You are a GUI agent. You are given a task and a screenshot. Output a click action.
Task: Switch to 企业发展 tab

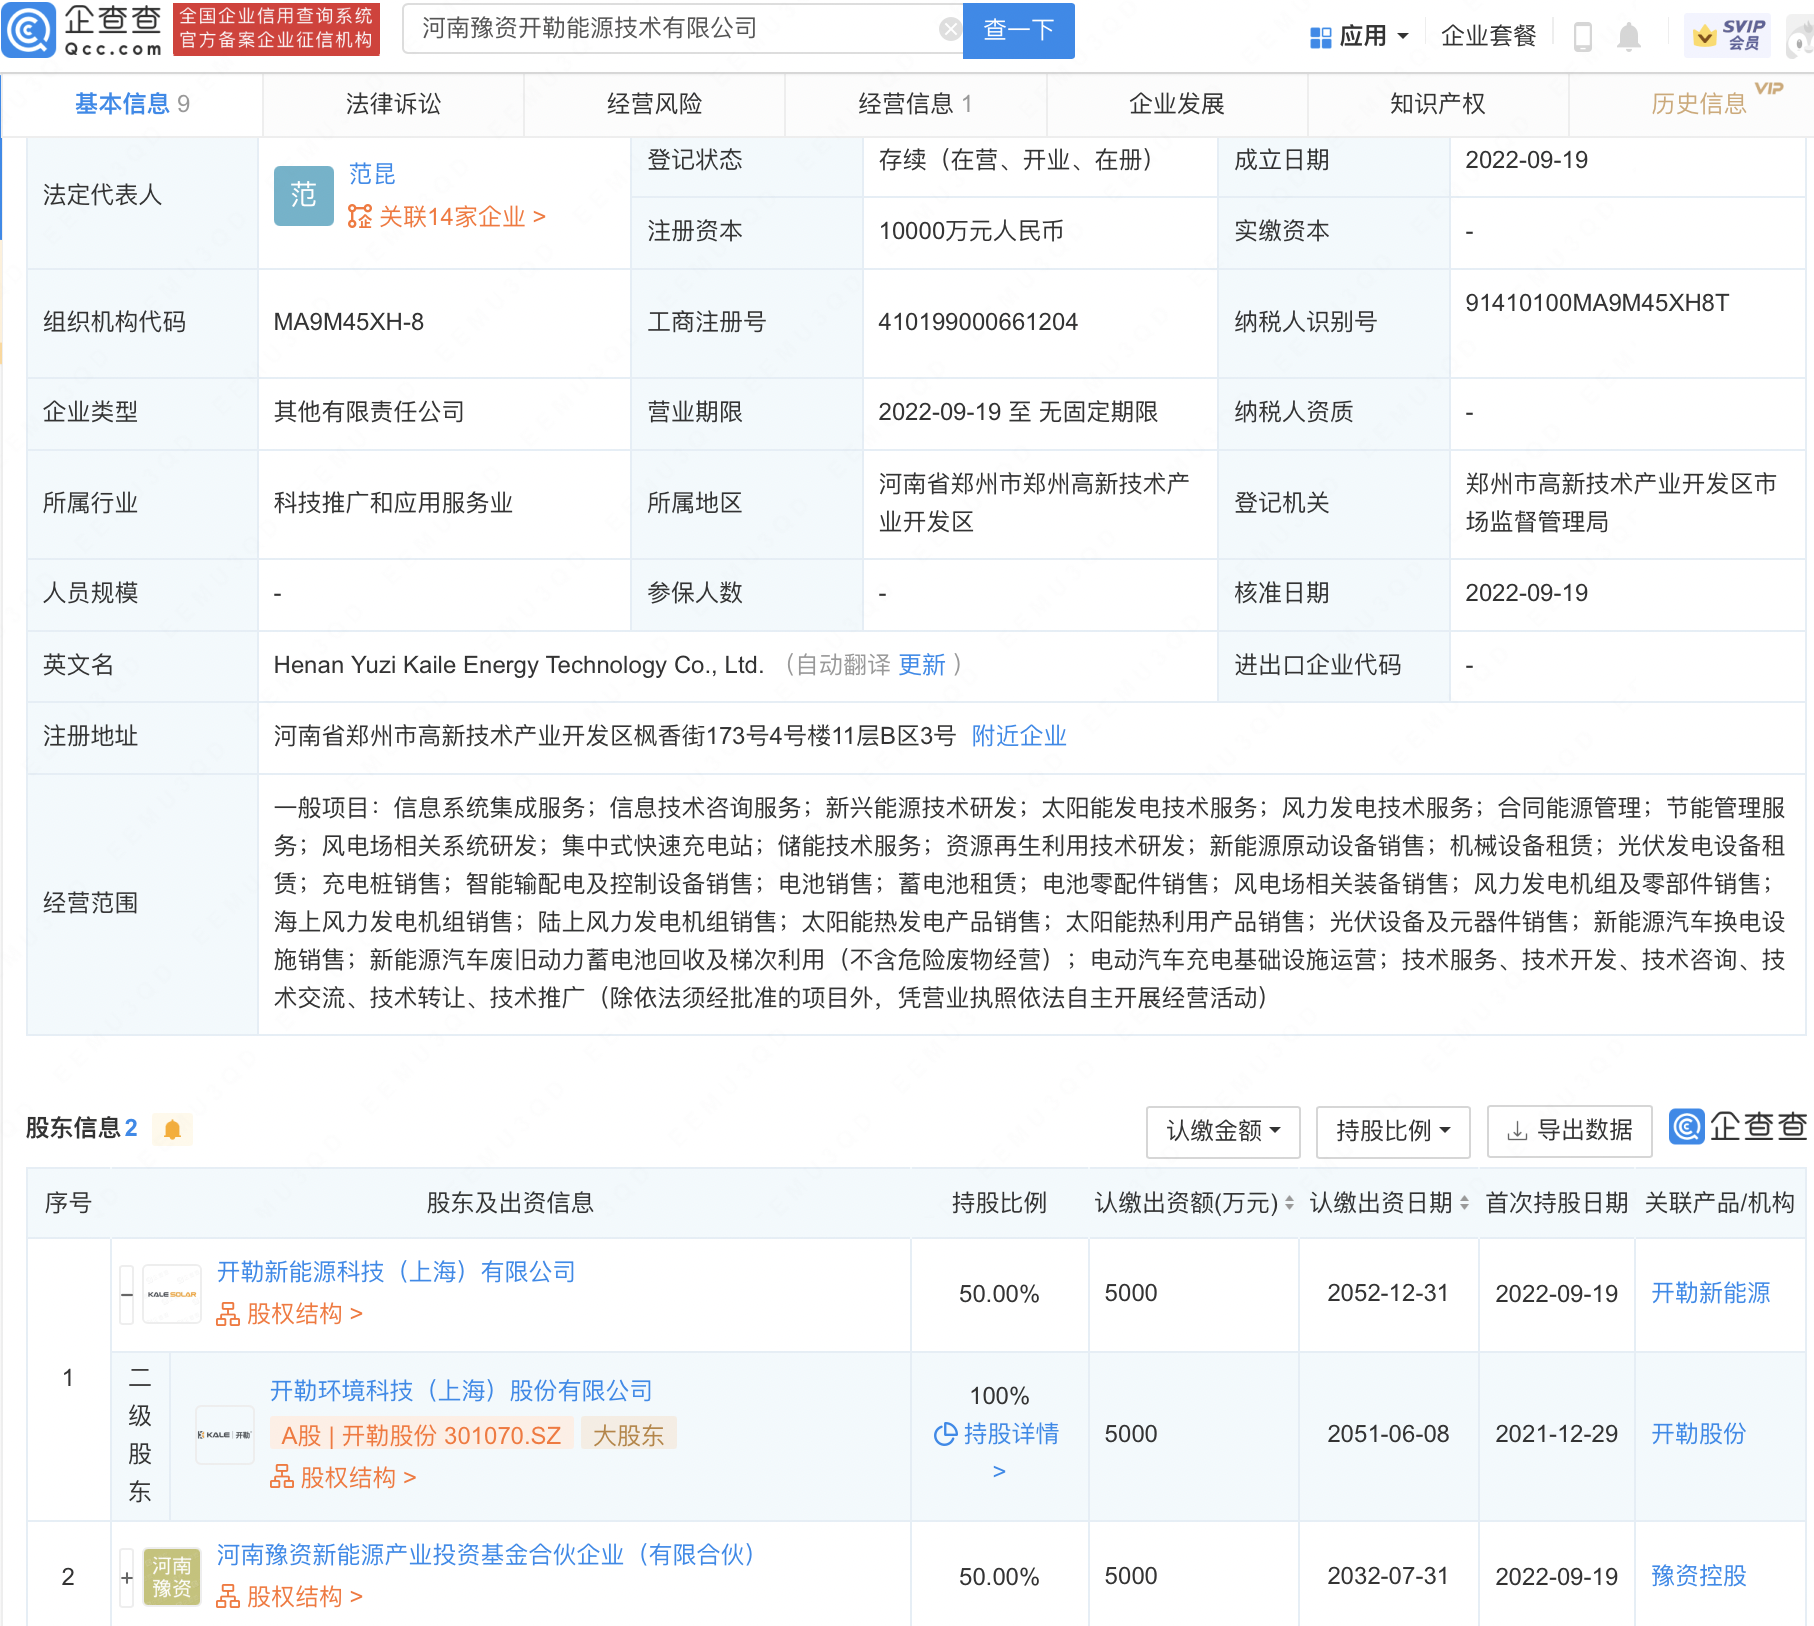(1176, 104)
